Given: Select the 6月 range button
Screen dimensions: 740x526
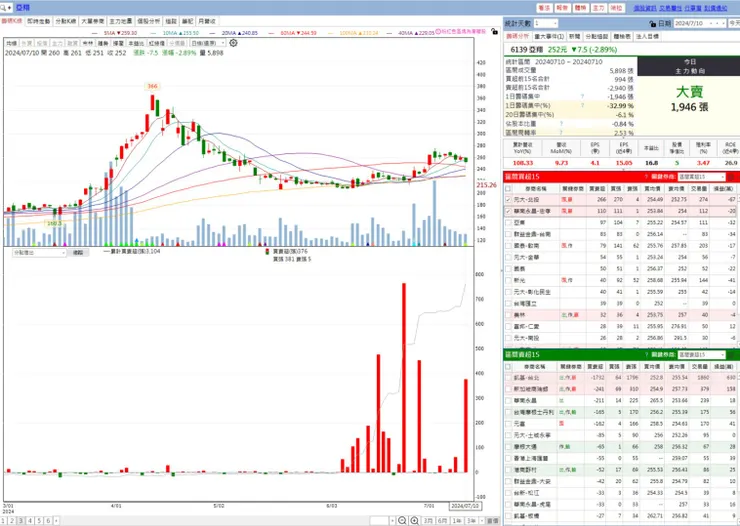Looking at the screenshot, I should click(x=442, y=521).
